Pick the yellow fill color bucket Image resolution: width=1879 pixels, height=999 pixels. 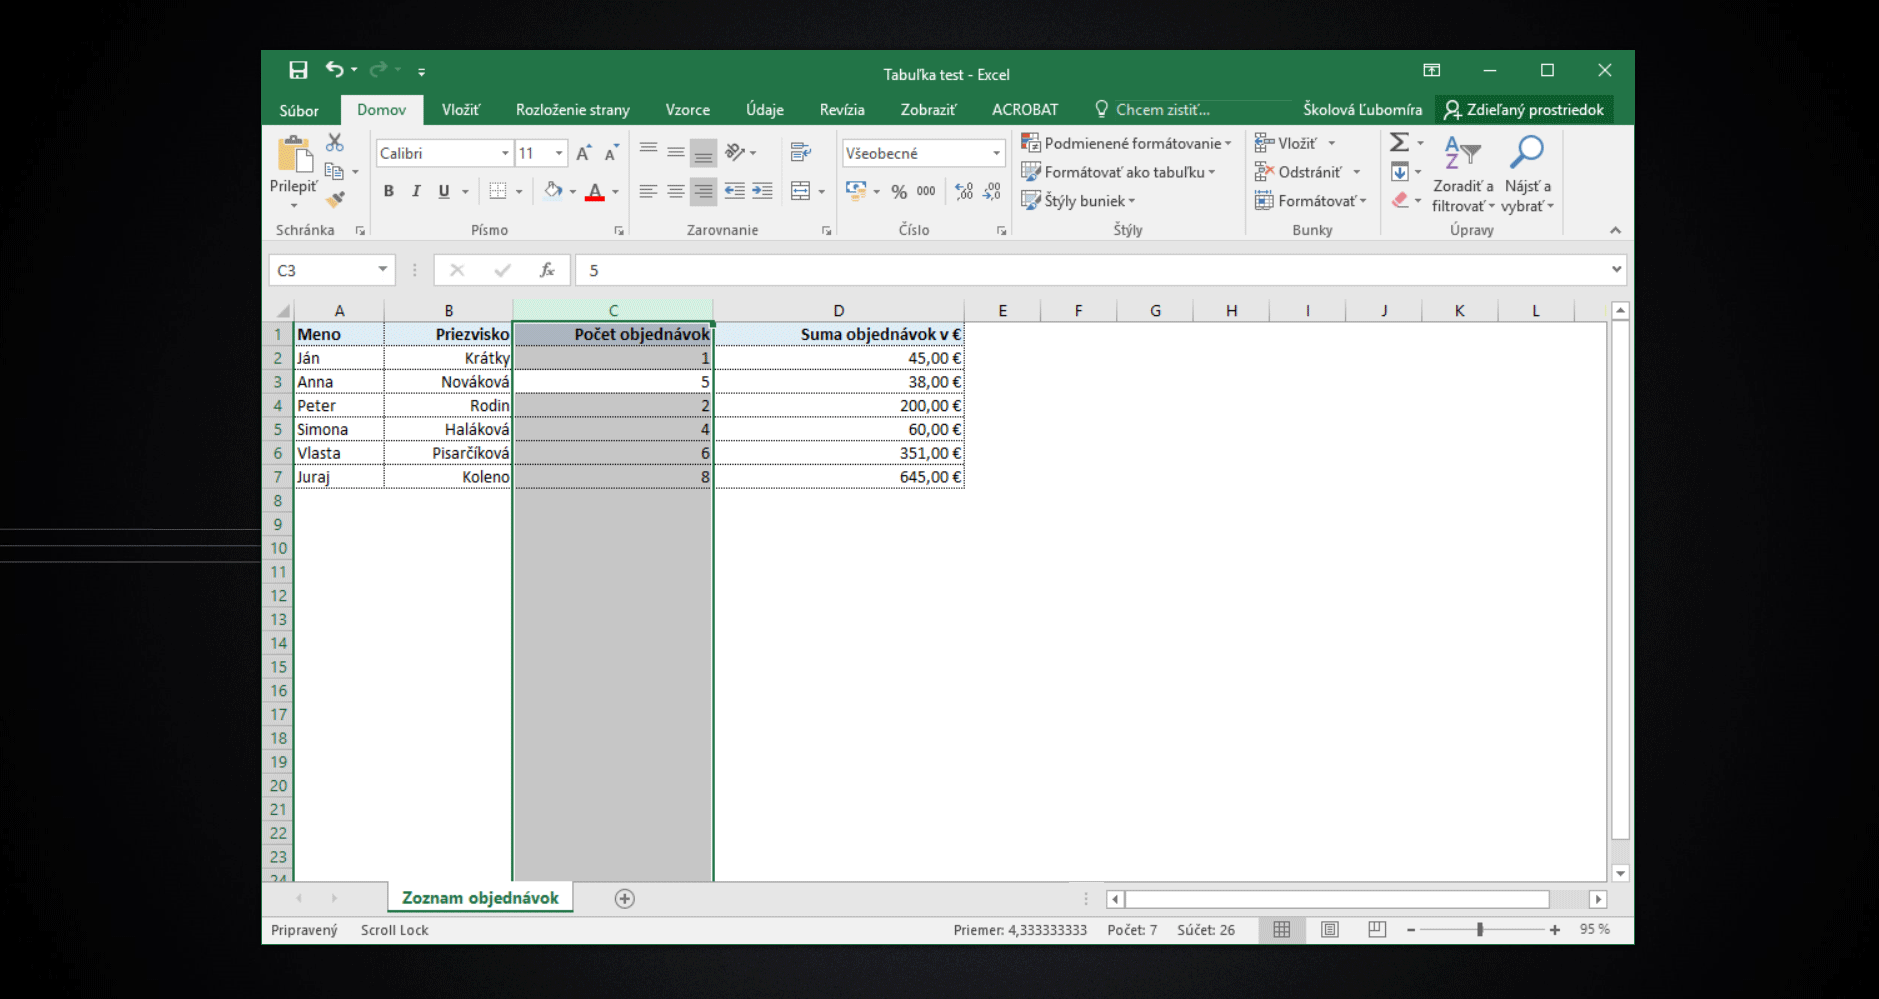(x=553, y=191)
